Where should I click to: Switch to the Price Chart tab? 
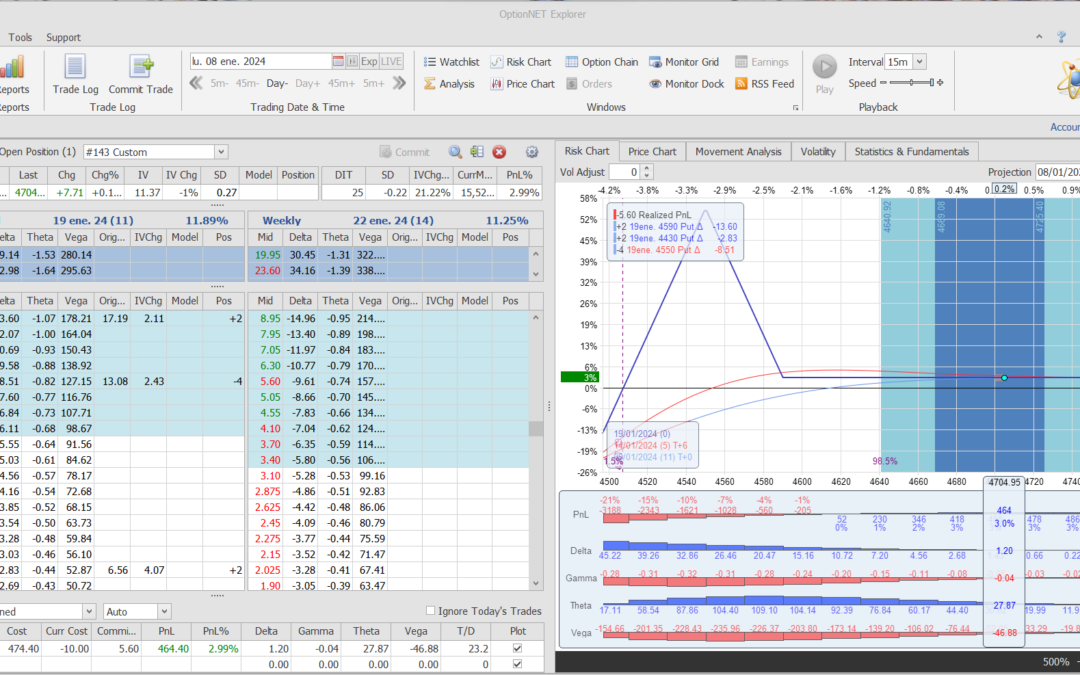(x=652, y=151)
